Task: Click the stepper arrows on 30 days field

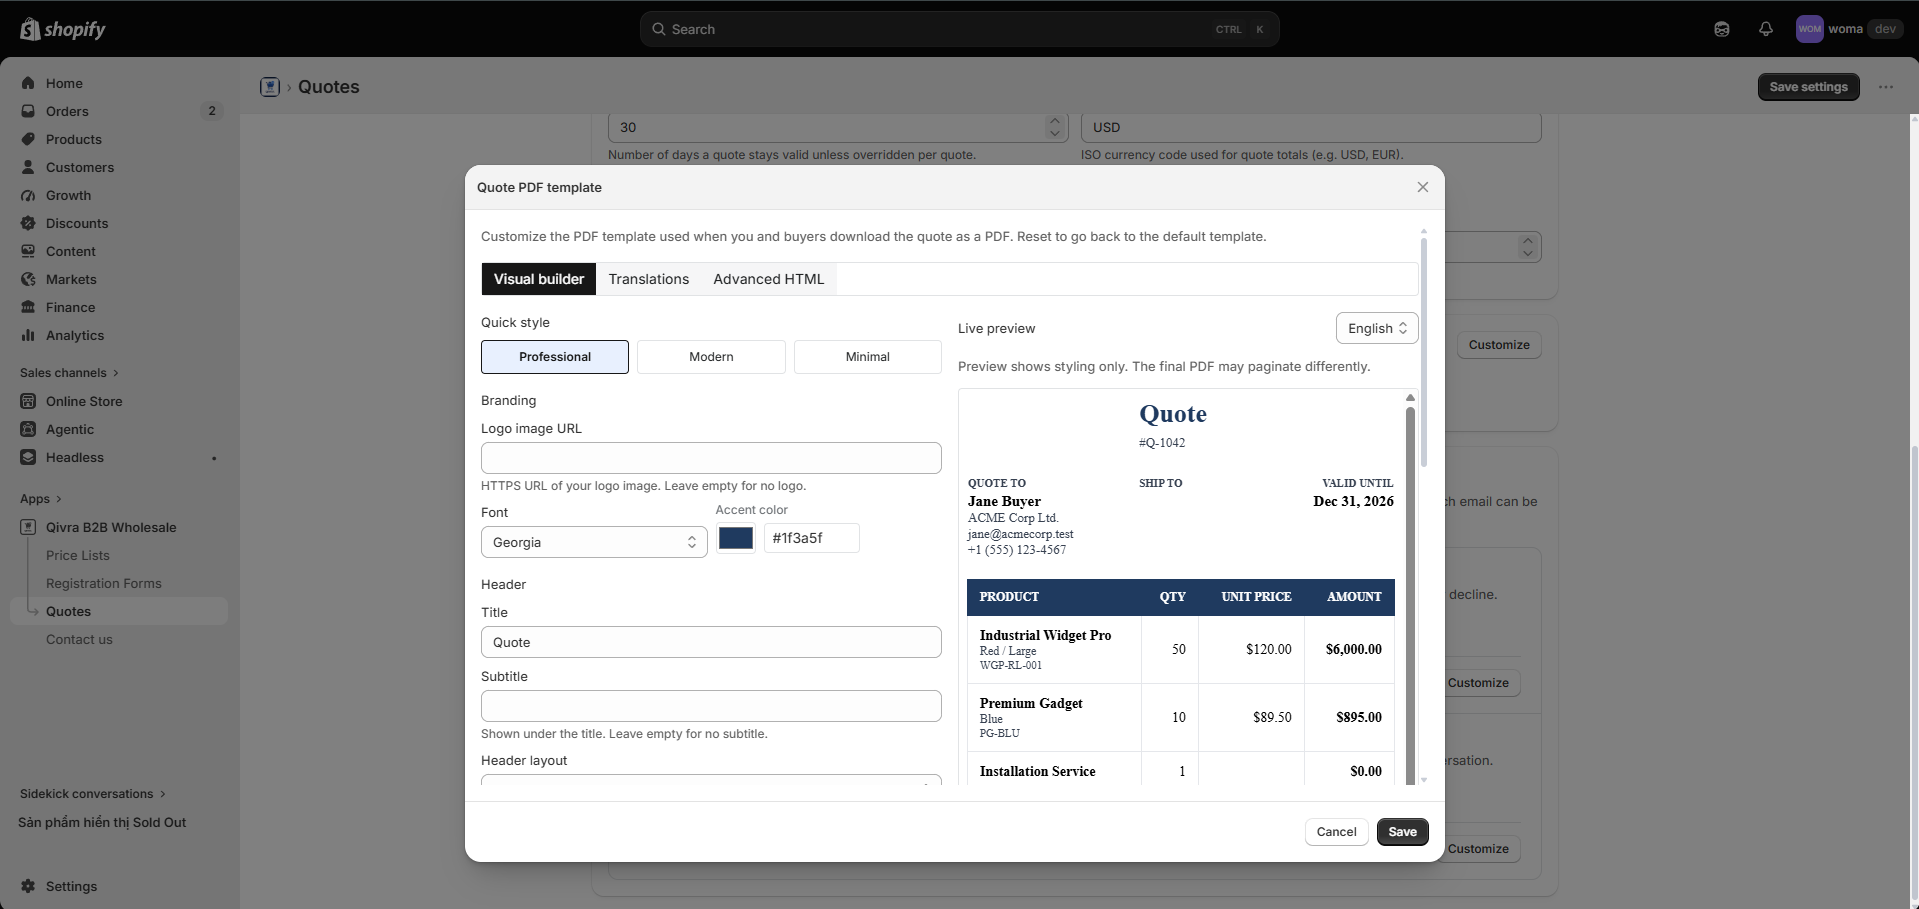Action: pos(1054,127)
